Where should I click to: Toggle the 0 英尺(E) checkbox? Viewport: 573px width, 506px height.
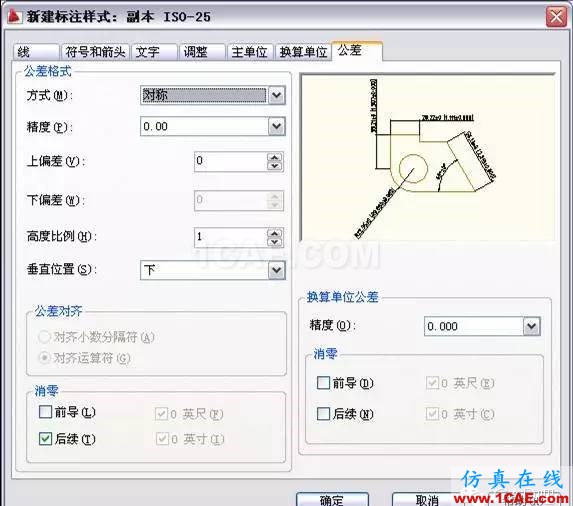(x=432, y=383)
